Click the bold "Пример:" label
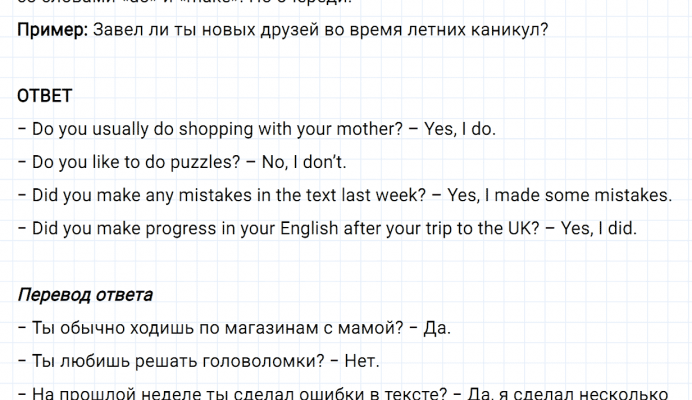The height and width of the screenshot is (400, 692). pos(51,29)
